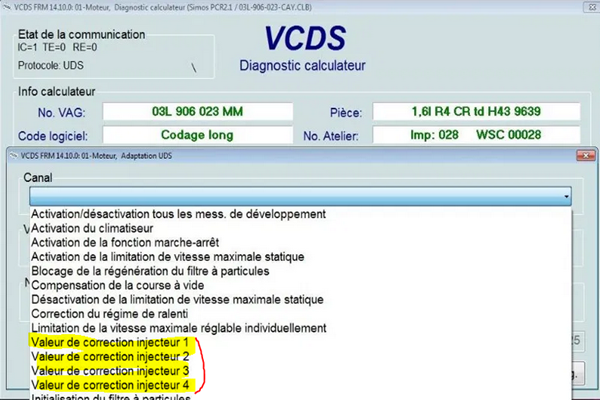Select 'Valeur de correction injecteur 3'
This screenshot has height=400, width=600.
click(x=301, y=371)
